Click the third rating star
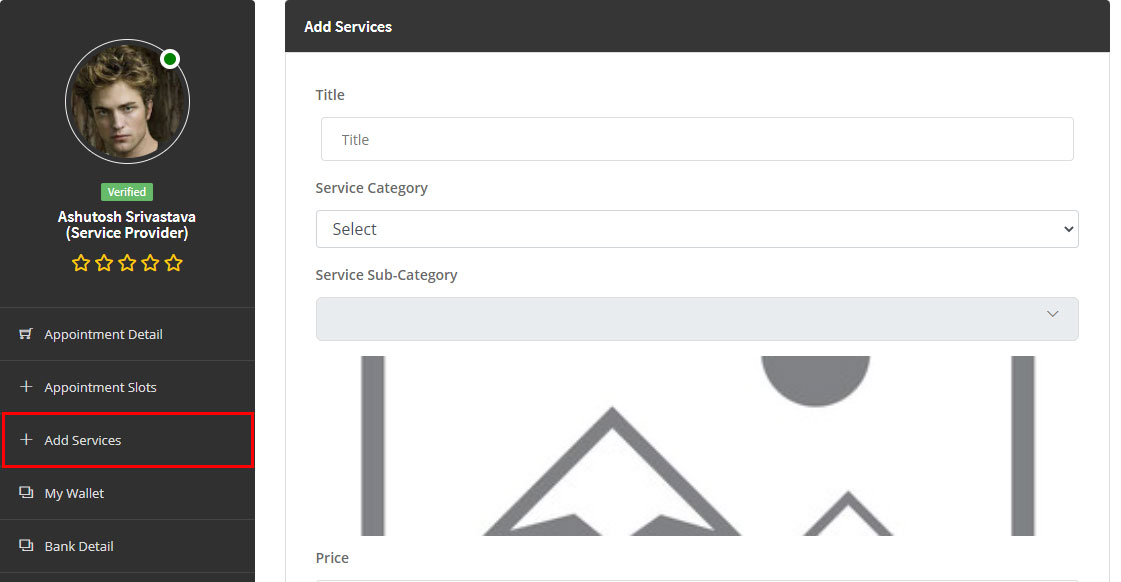 (127, 263)
